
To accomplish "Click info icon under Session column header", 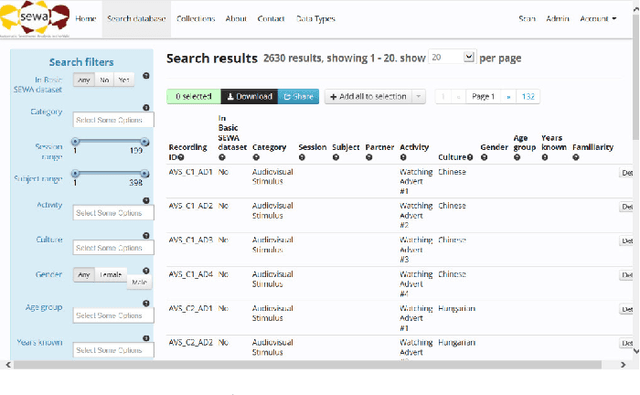I will 302,157.
